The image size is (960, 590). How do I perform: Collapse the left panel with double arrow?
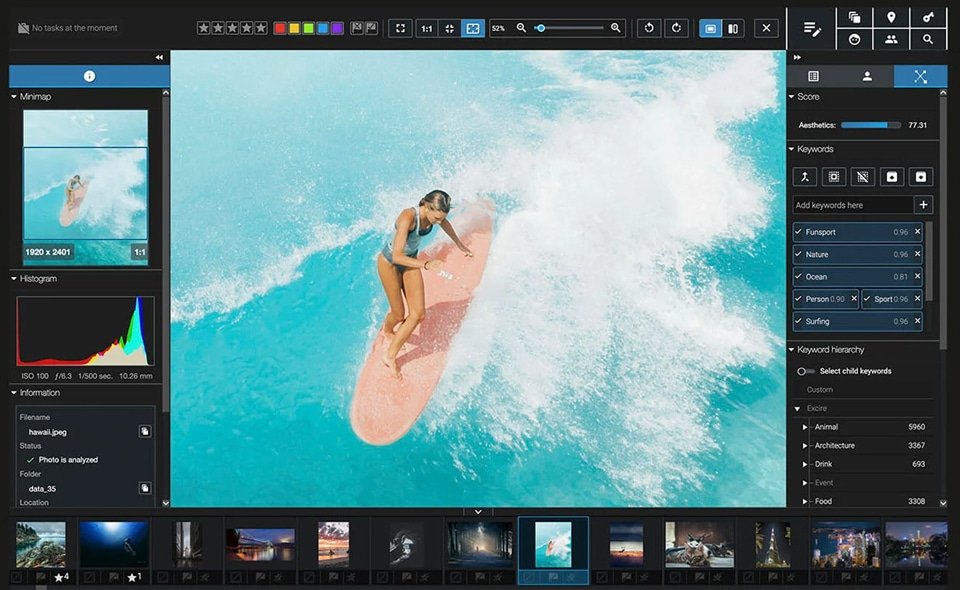coord(159,57)
